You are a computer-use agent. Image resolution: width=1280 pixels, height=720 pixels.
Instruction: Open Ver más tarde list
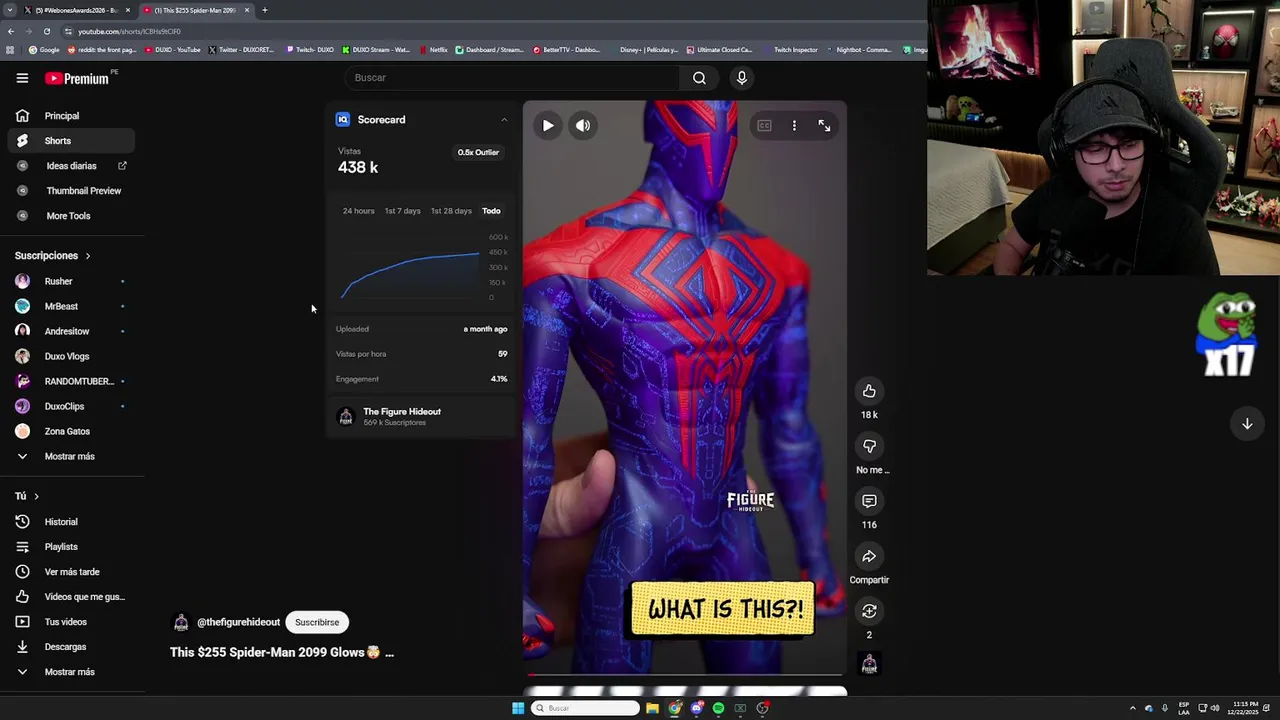(x=70, y=572)
